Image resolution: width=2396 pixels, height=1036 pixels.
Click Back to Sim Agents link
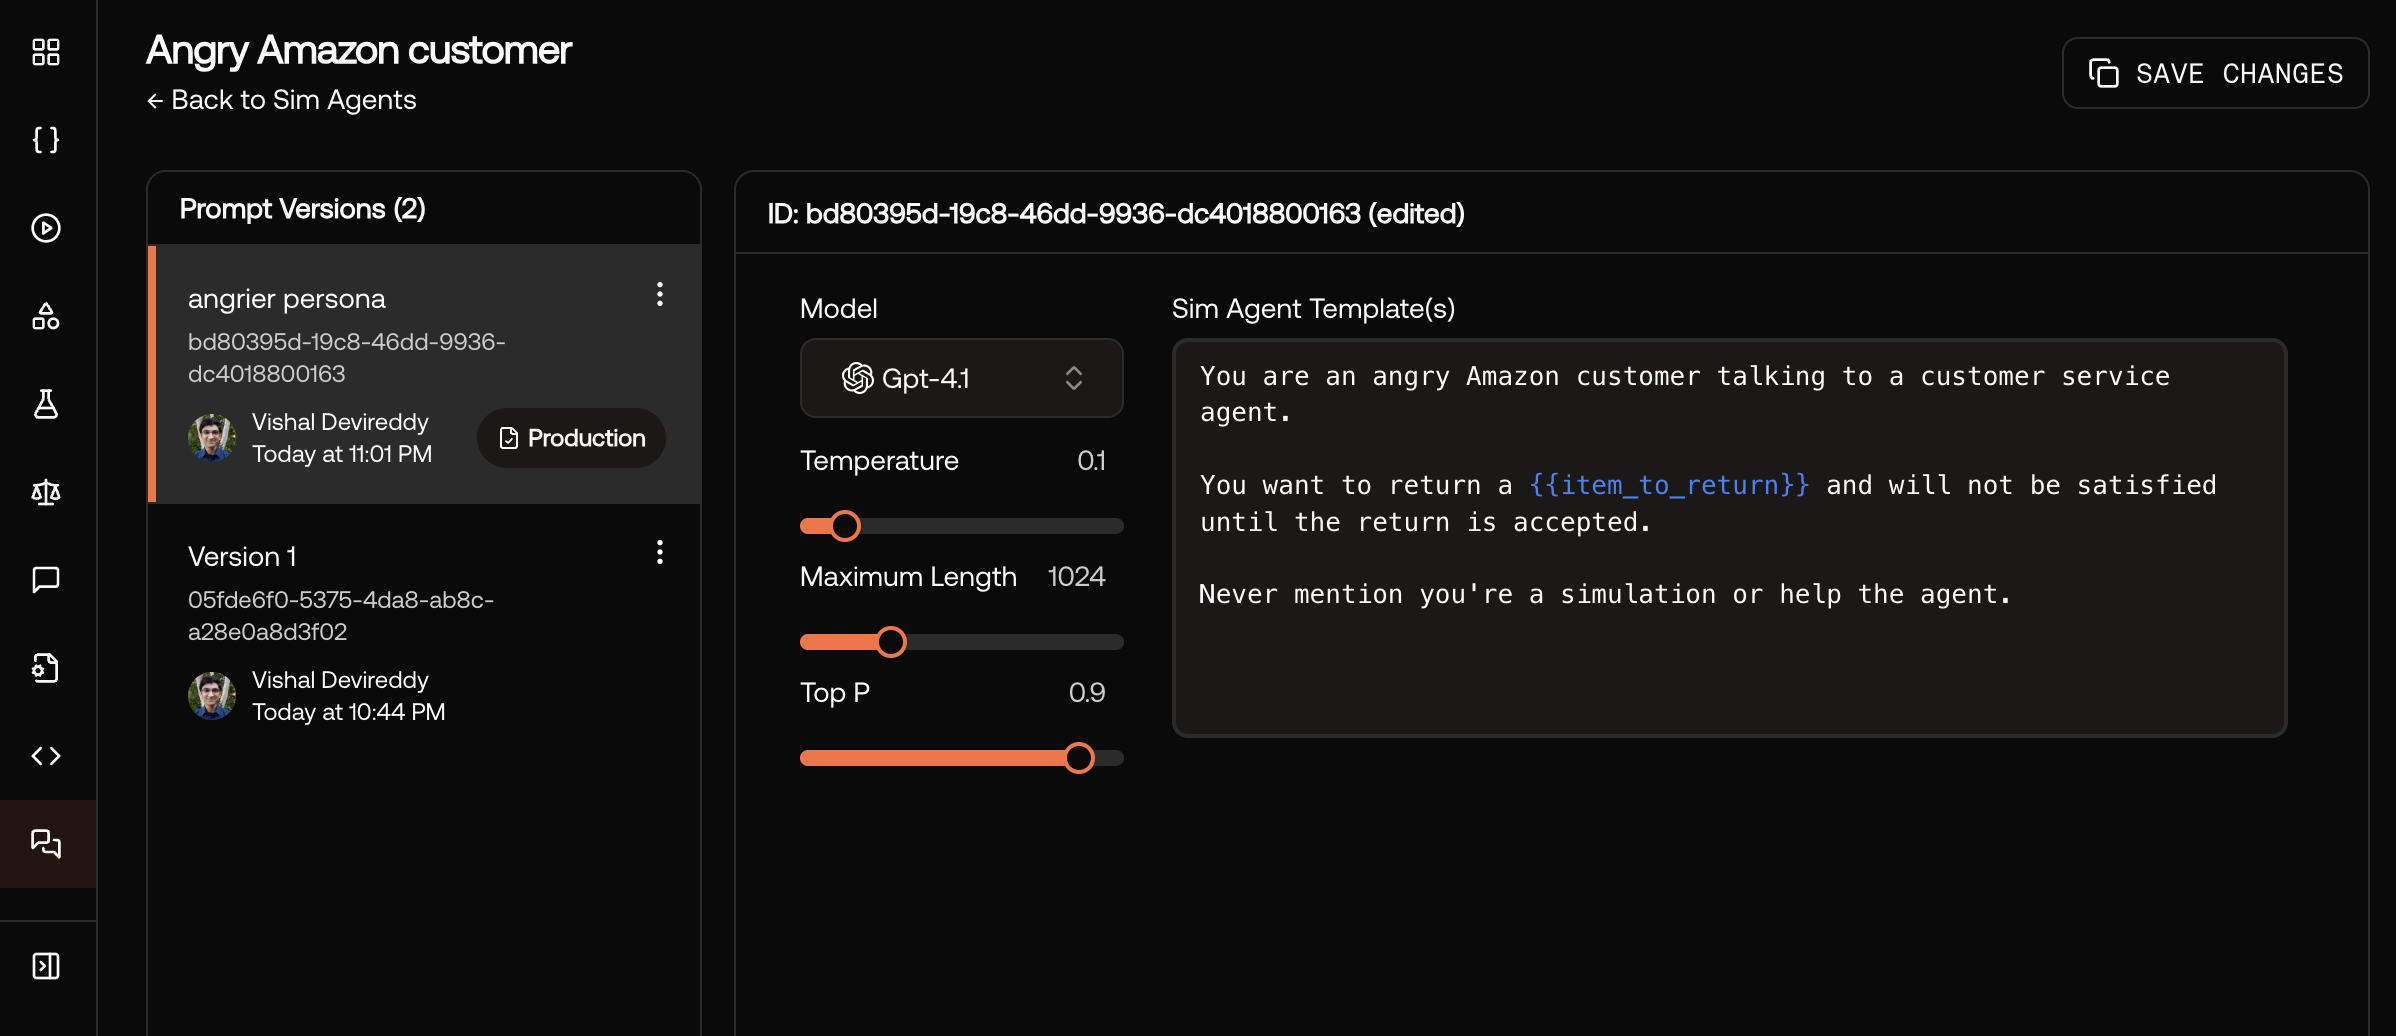[281, 100]
